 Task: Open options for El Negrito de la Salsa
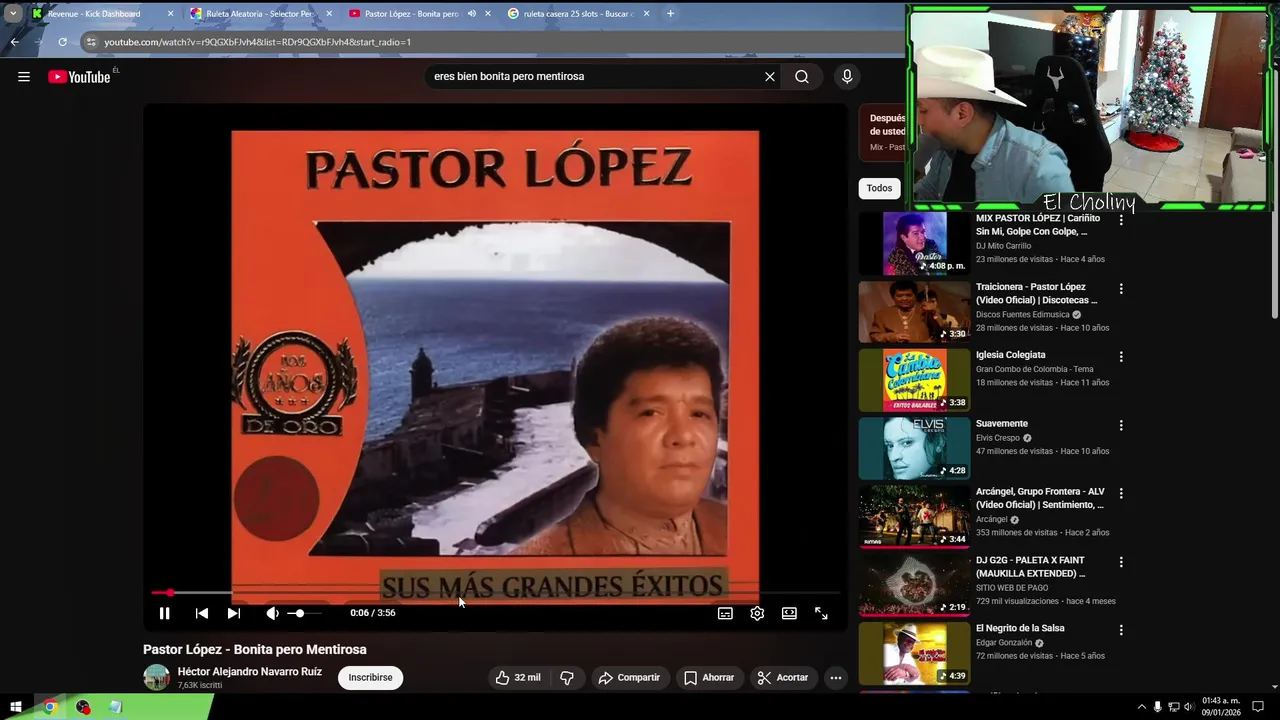[x=1121, y=630]
